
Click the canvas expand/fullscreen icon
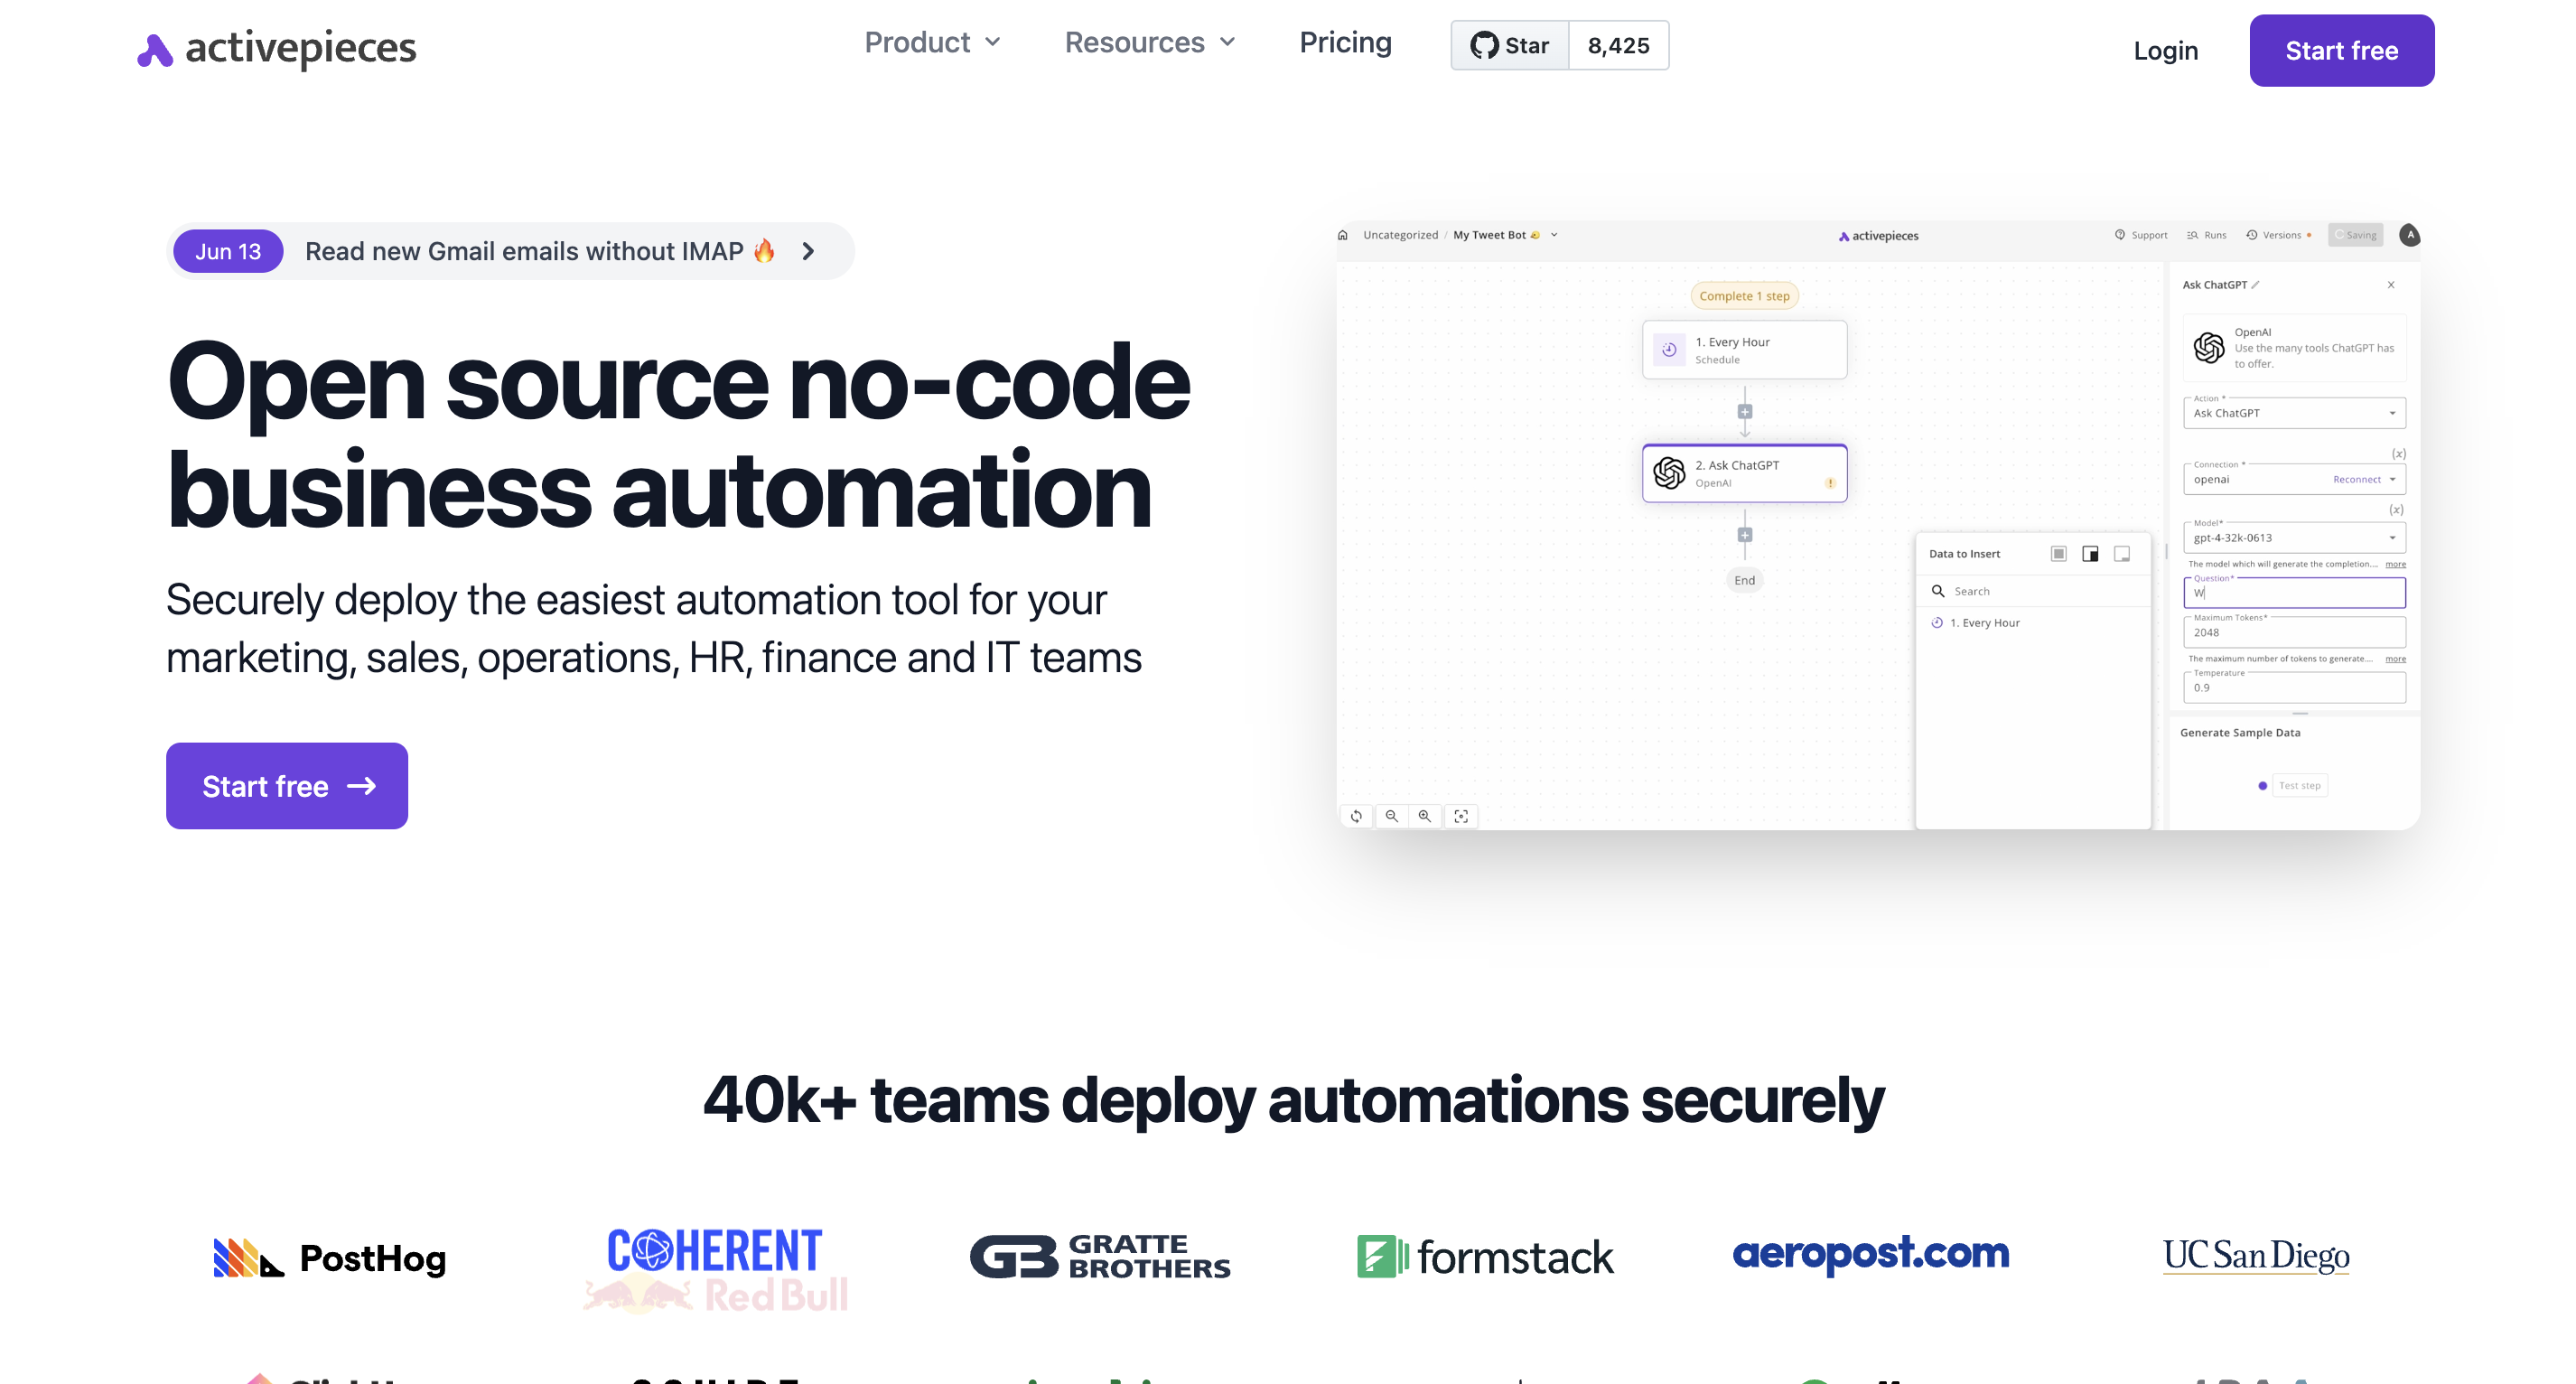click(x=1461, y=815)
